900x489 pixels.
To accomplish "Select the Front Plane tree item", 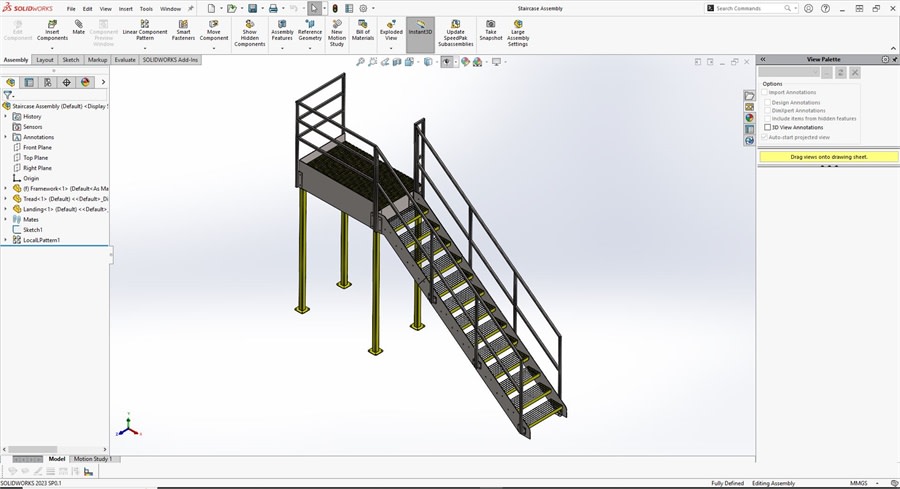I will click(37, 147).
